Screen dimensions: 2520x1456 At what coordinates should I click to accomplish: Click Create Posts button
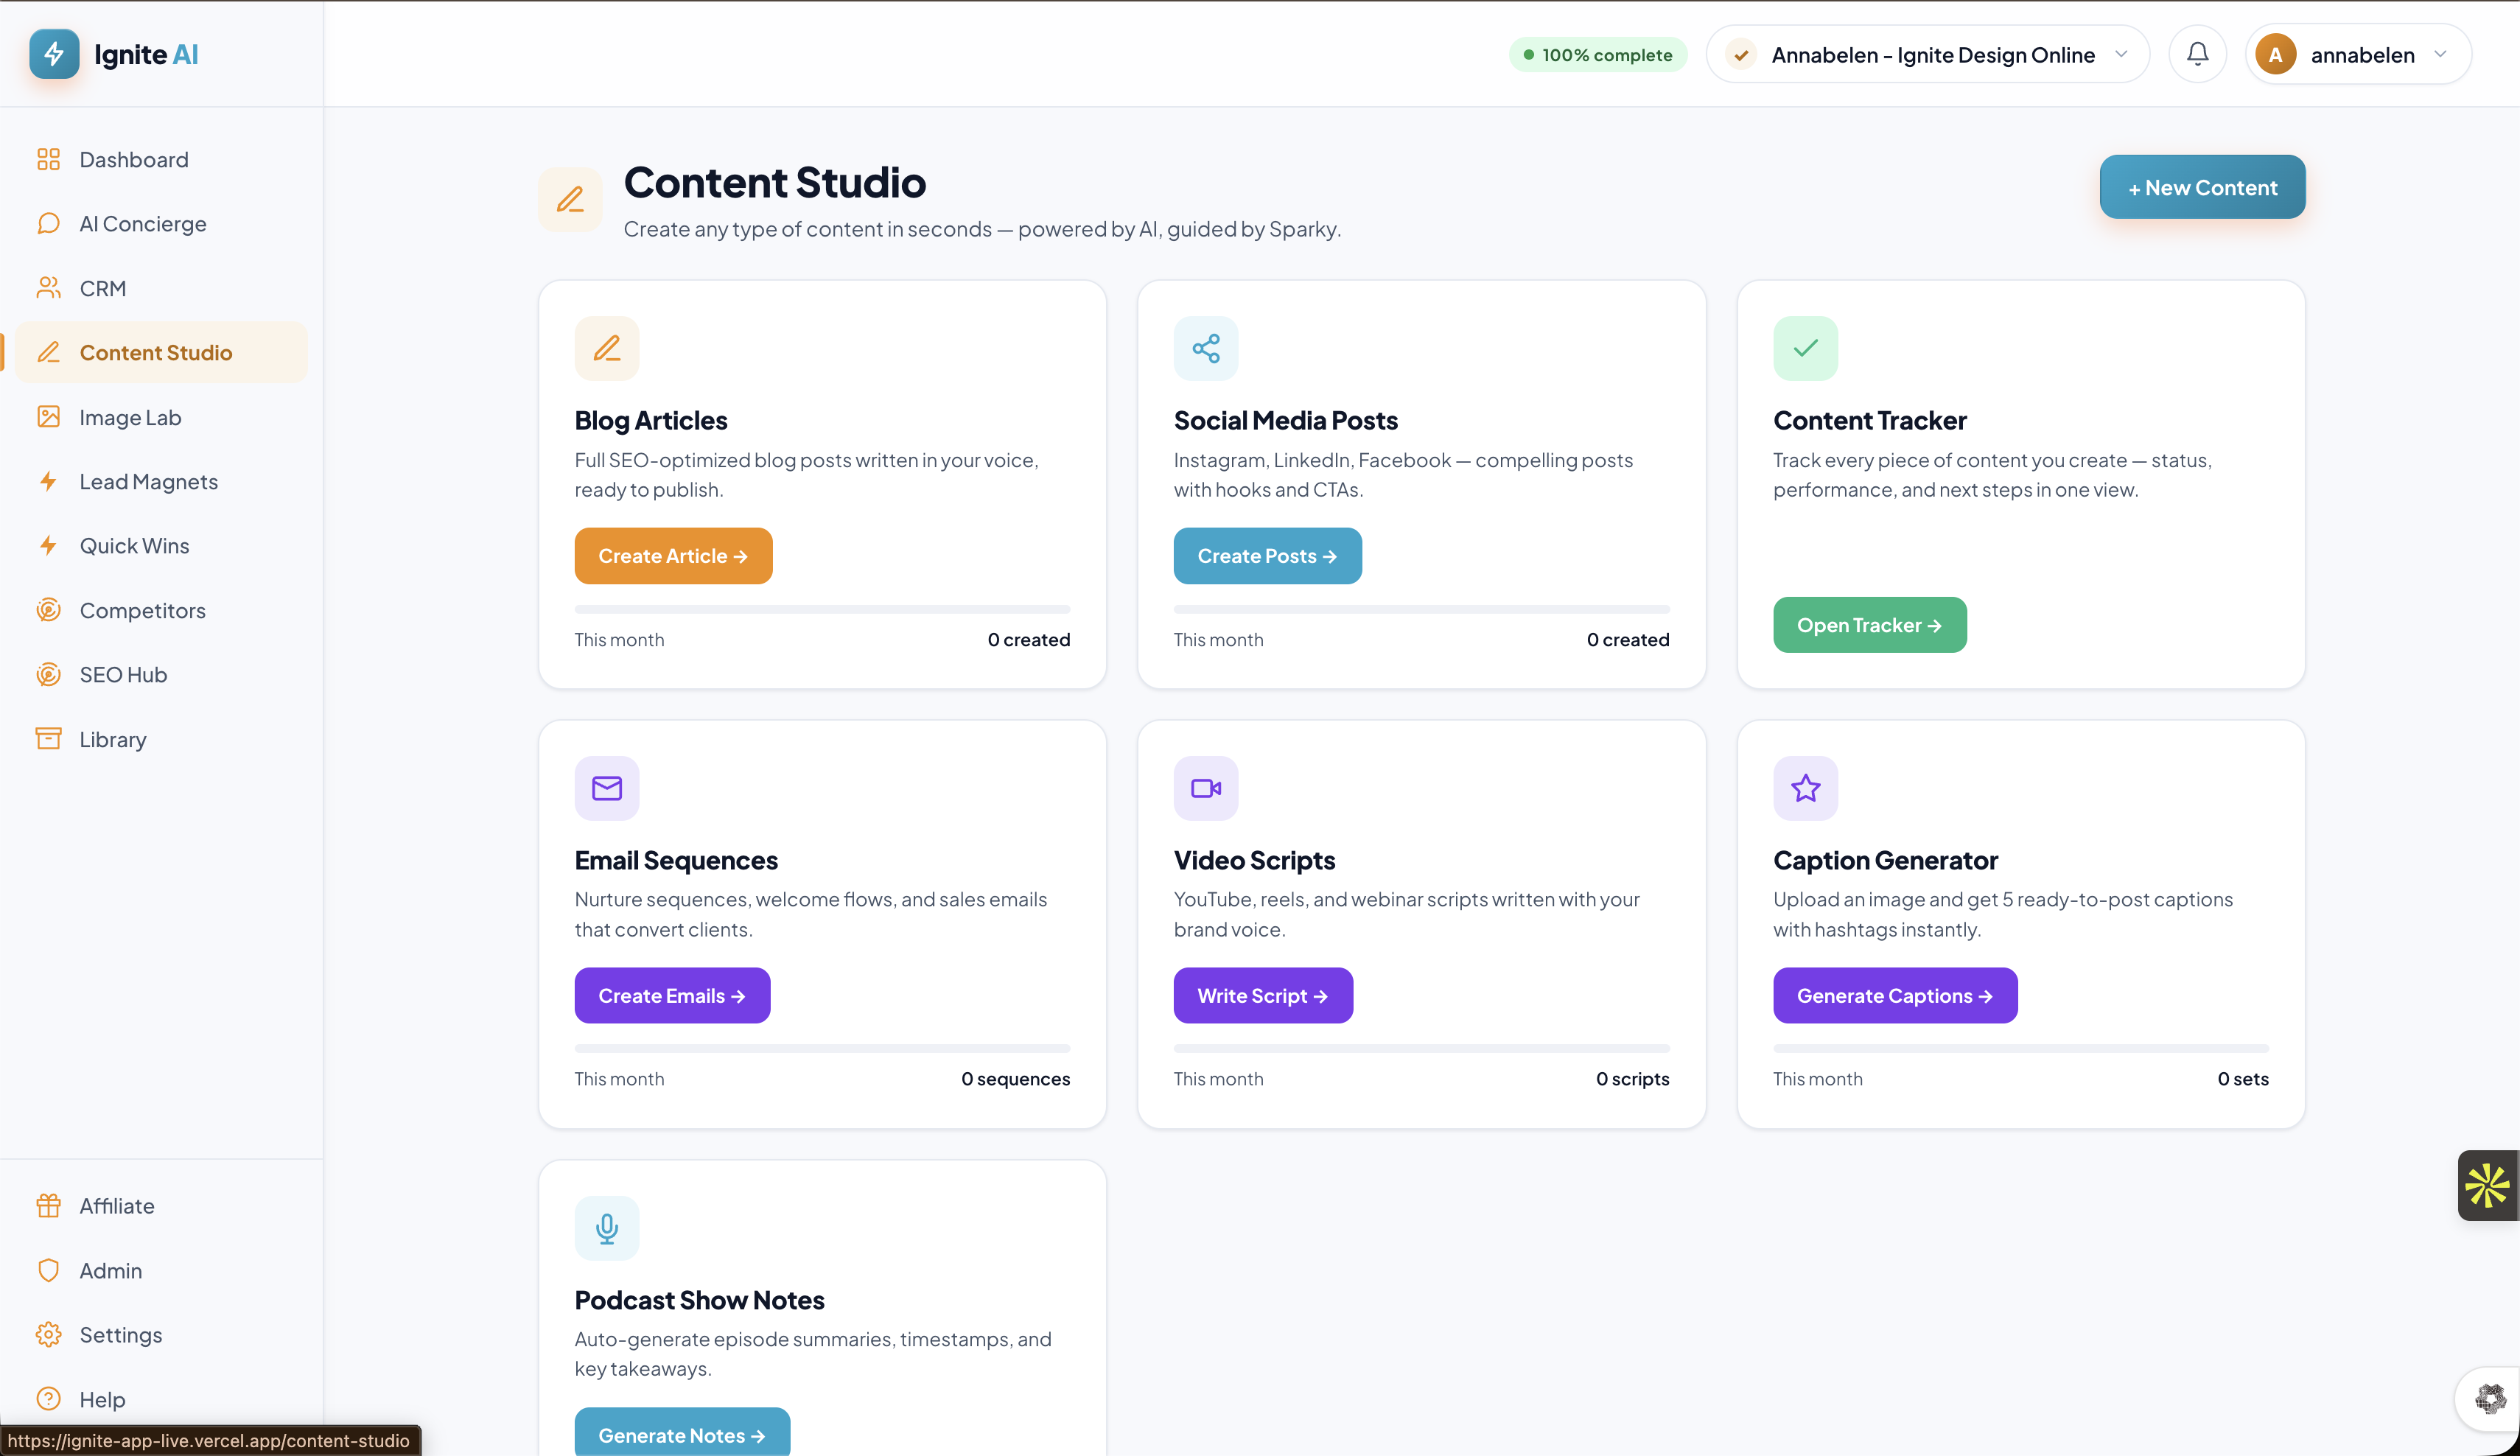click(x=1267, y=556)
